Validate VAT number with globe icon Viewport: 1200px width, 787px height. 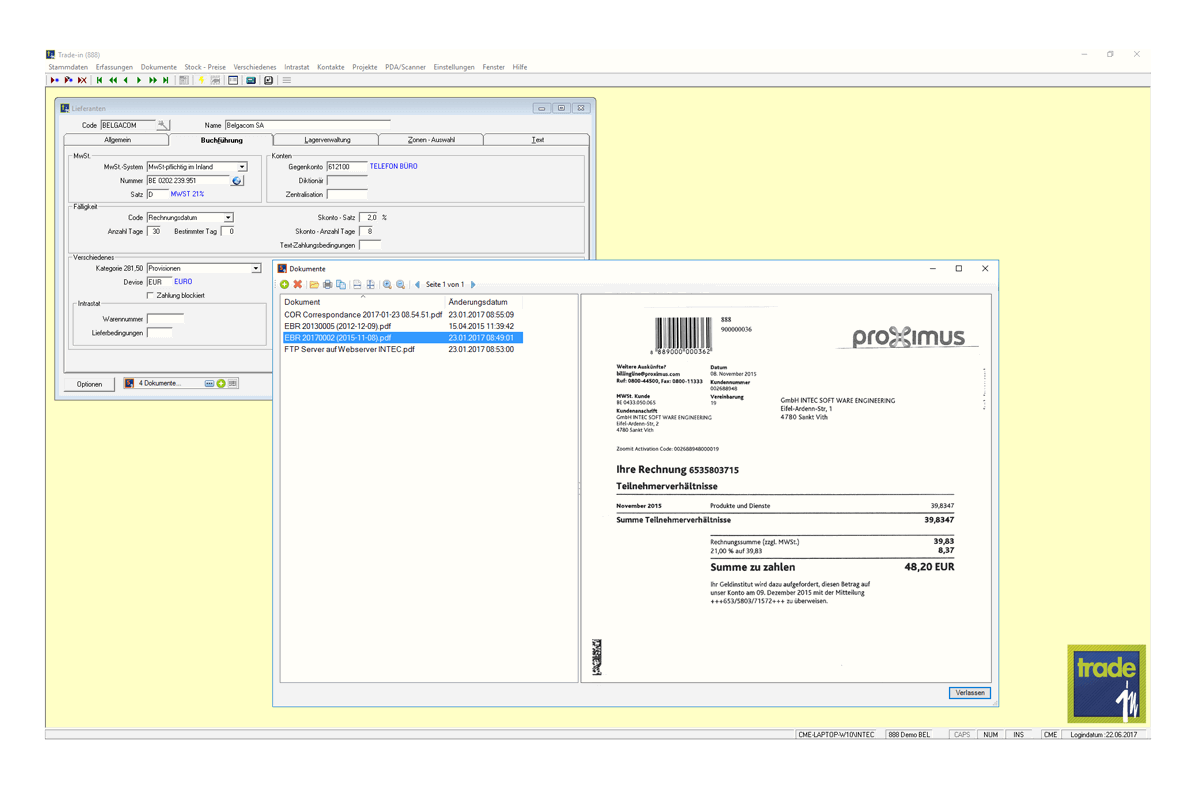(x=237, y=181)
